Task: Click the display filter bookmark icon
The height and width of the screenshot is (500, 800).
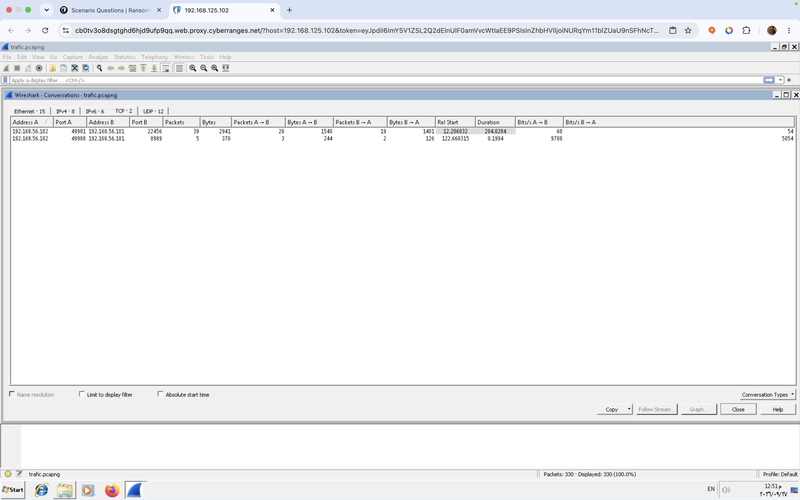Action: tap(5, 80)
